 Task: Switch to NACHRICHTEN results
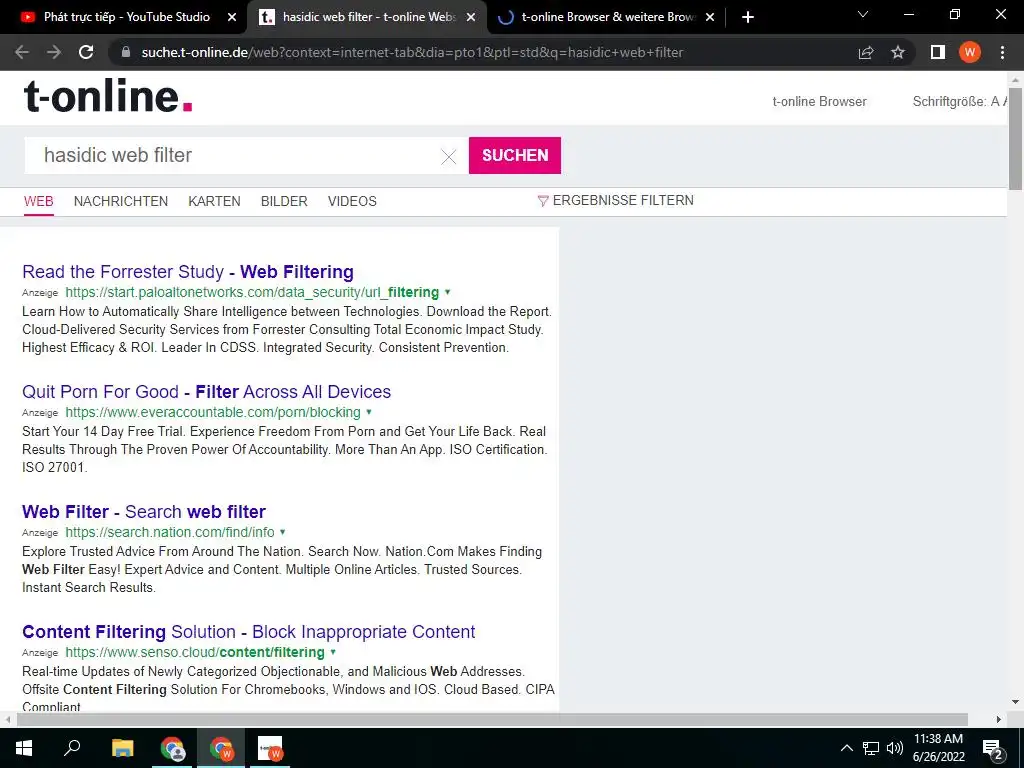[121, 201]
